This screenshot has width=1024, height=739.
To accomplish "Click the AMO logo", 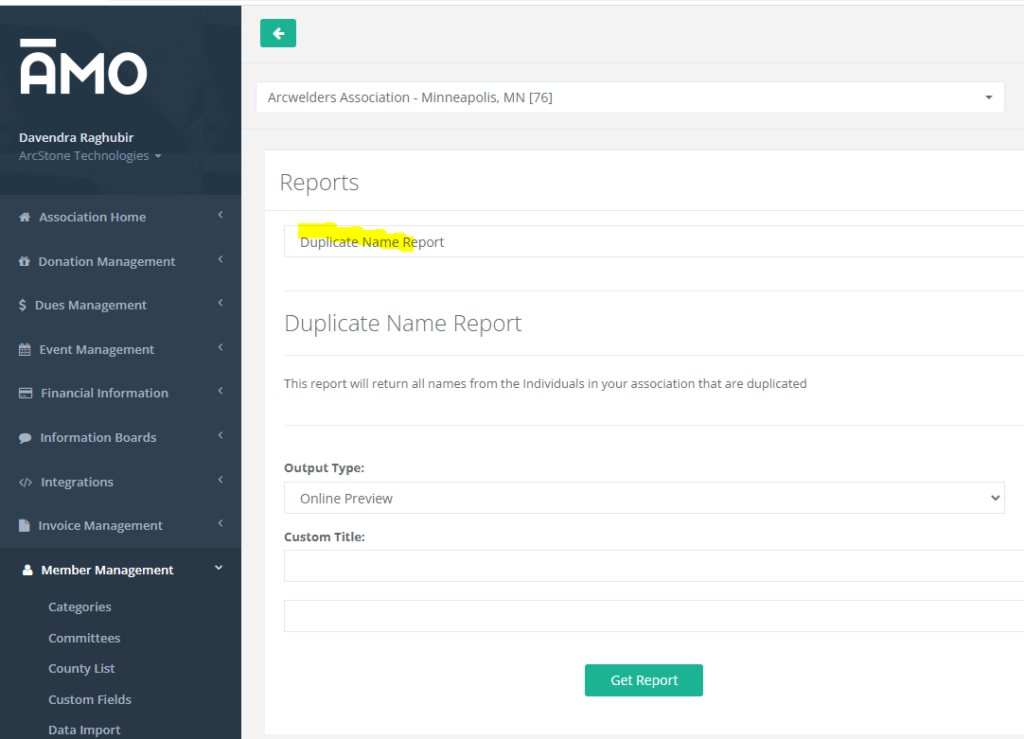I will pyautogui.click(x=83, y=69).
